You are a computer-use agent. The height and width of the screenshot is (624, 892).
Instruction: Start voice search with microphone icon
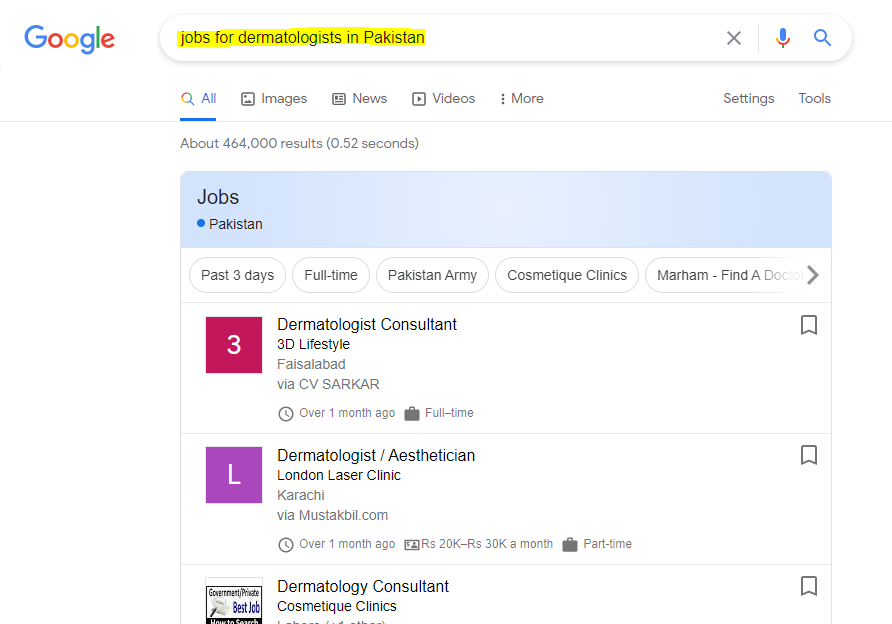coord(783,38)
